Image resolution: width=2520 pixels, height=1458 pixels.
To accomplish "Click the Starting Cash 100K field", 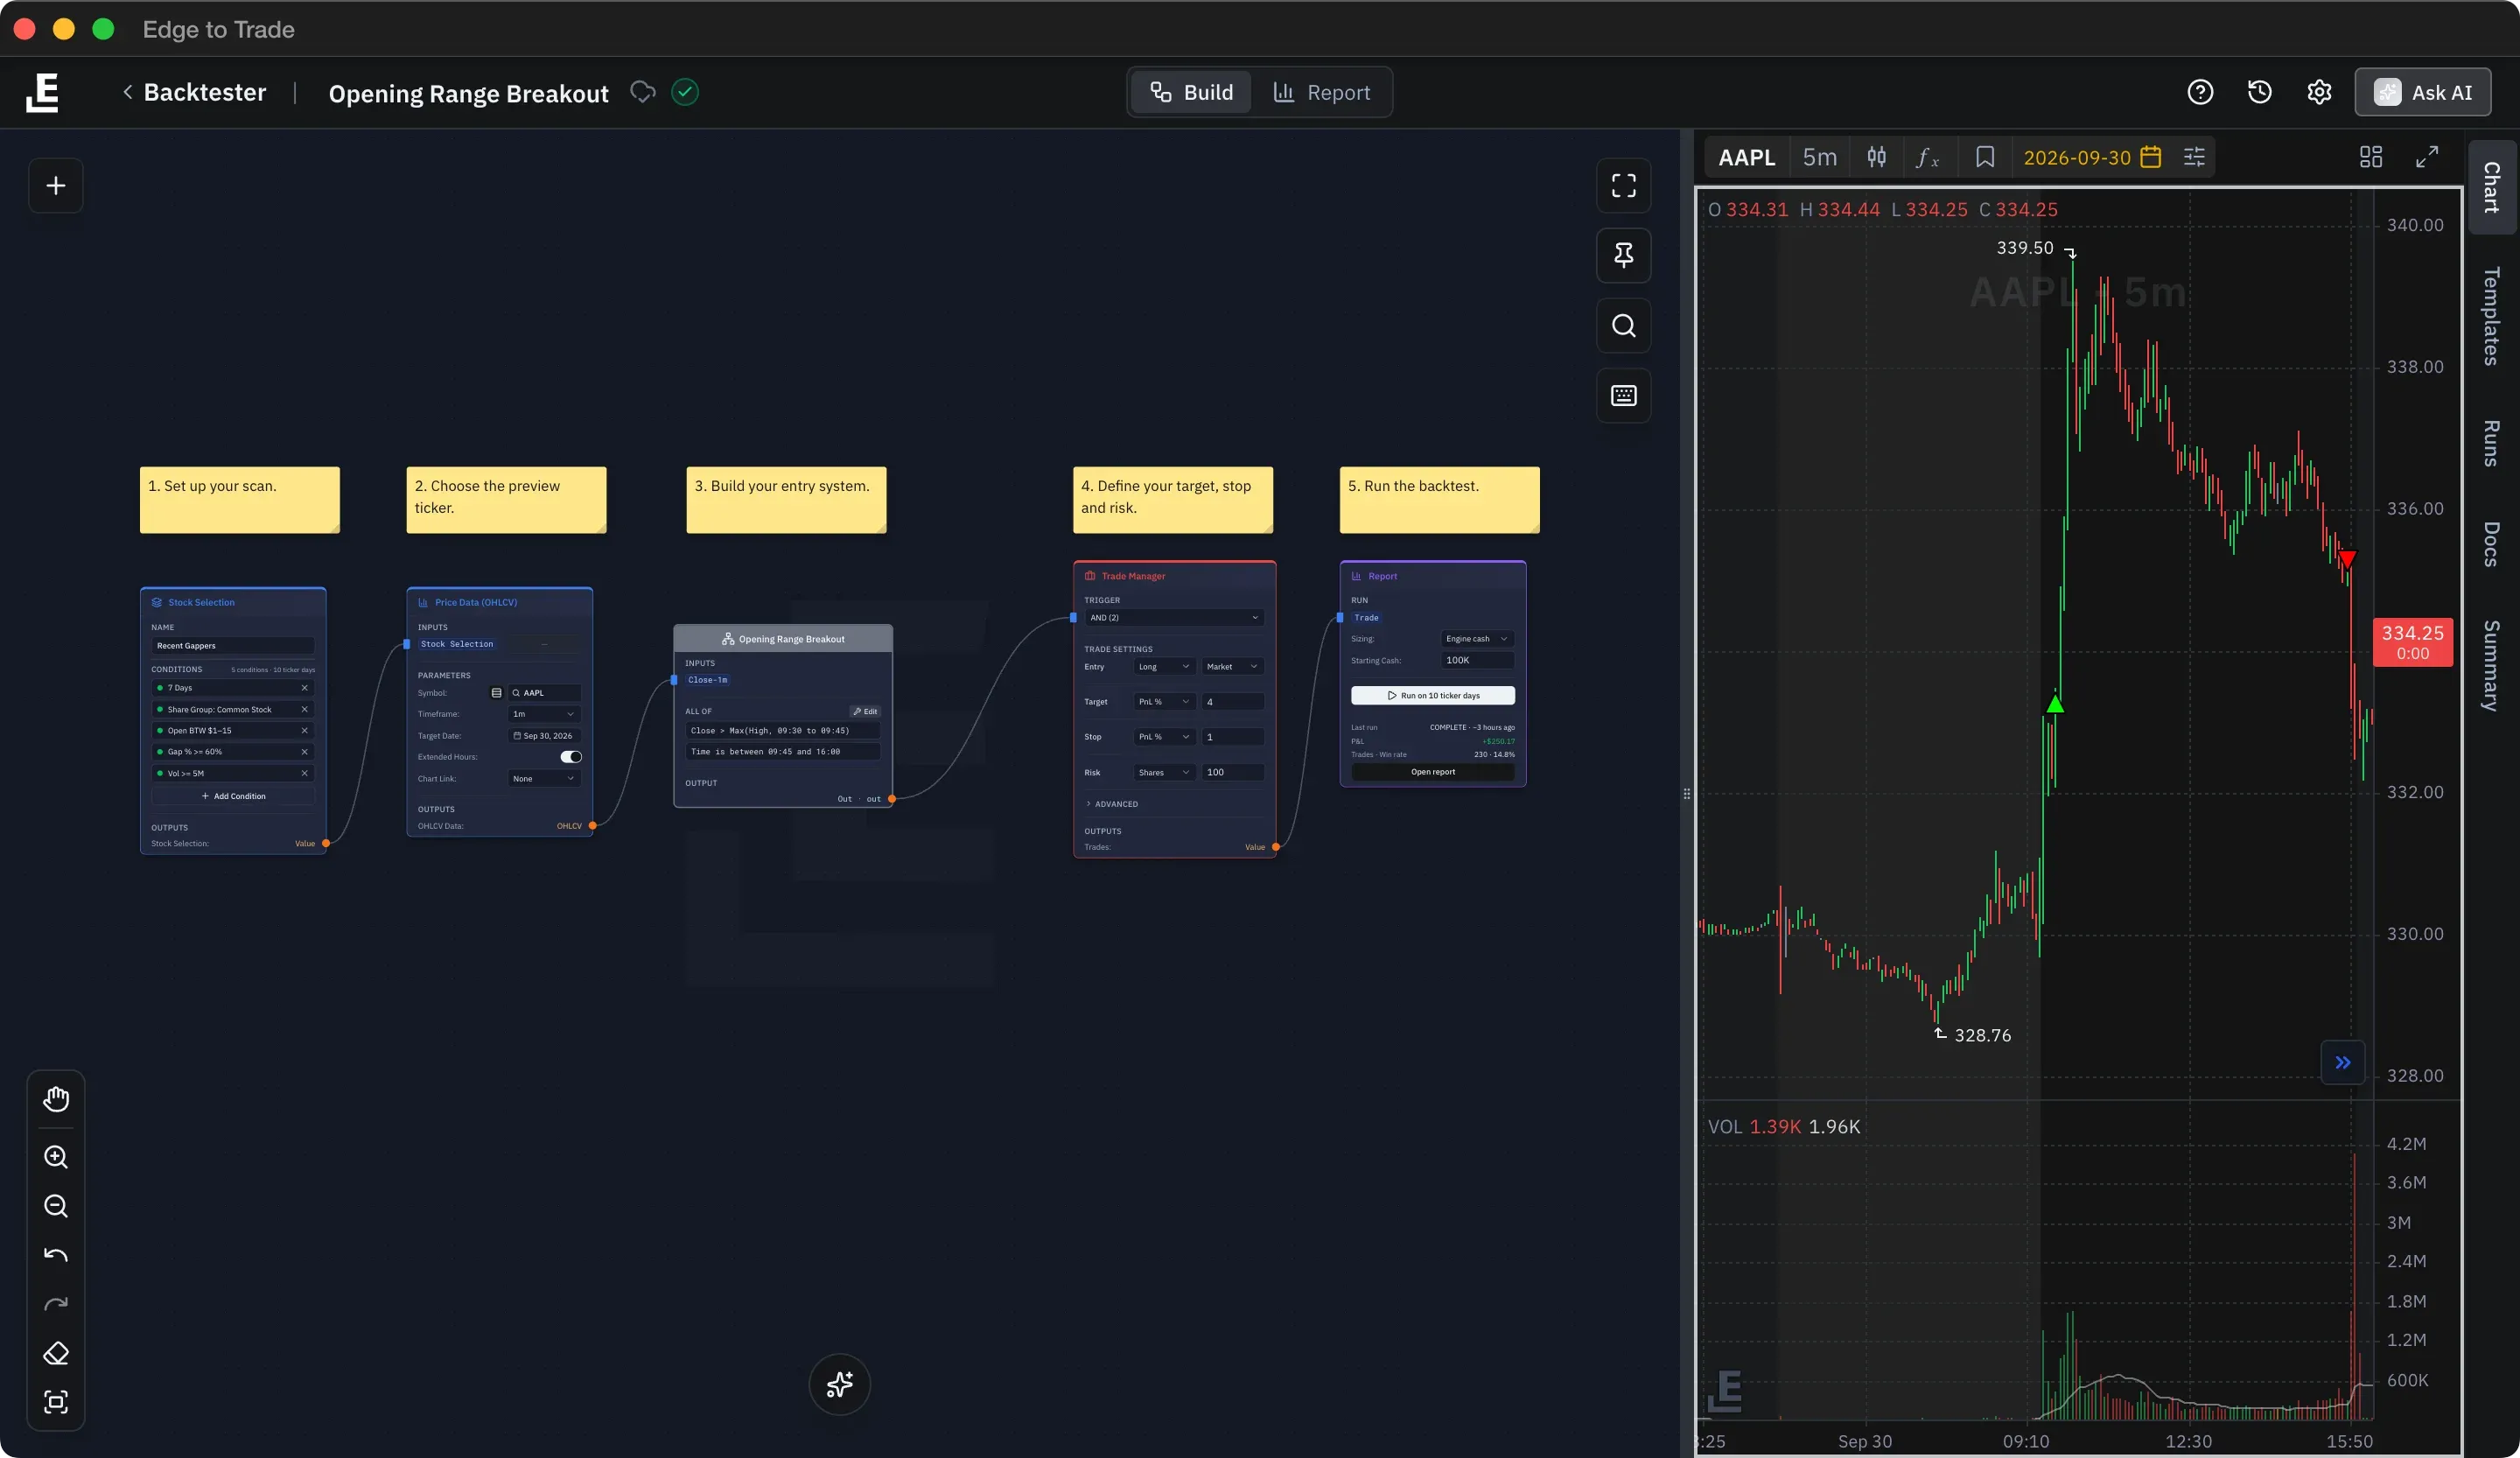I will (1477, 660).
